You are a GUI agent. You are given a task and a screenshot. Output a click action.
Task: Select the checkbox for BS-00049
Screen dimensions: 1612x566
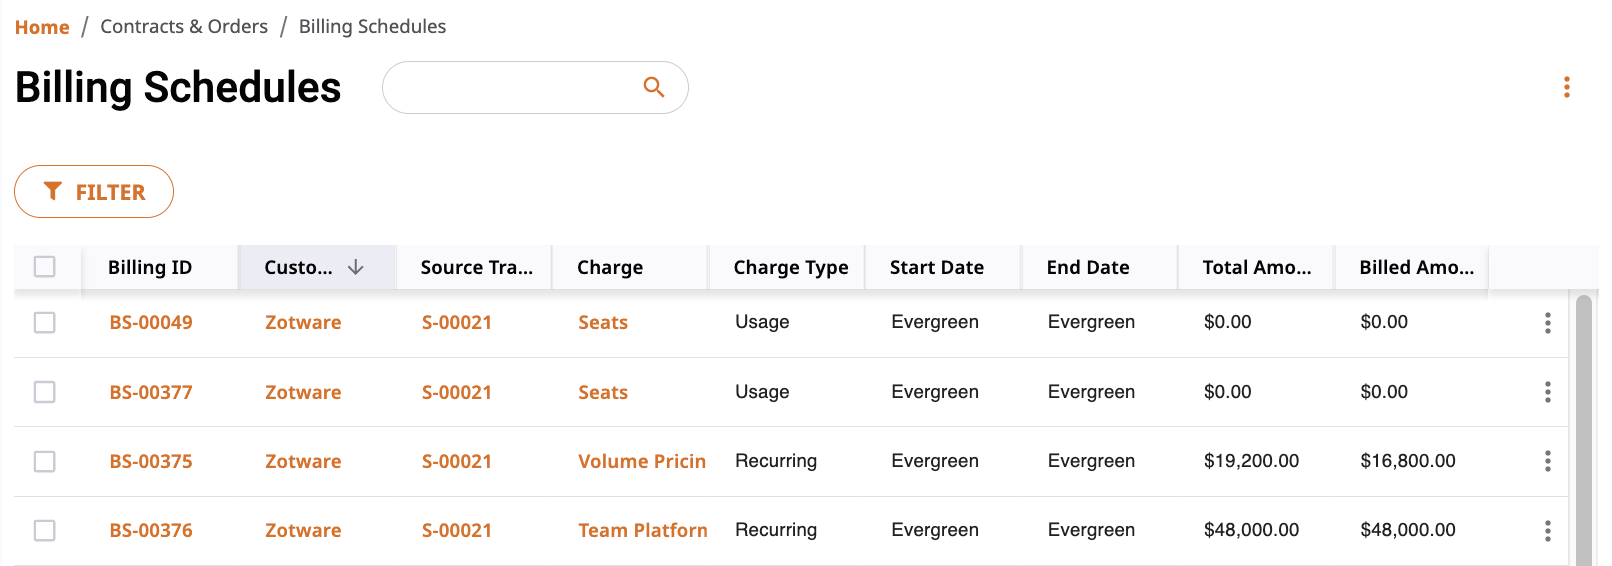tap(44, 322)
